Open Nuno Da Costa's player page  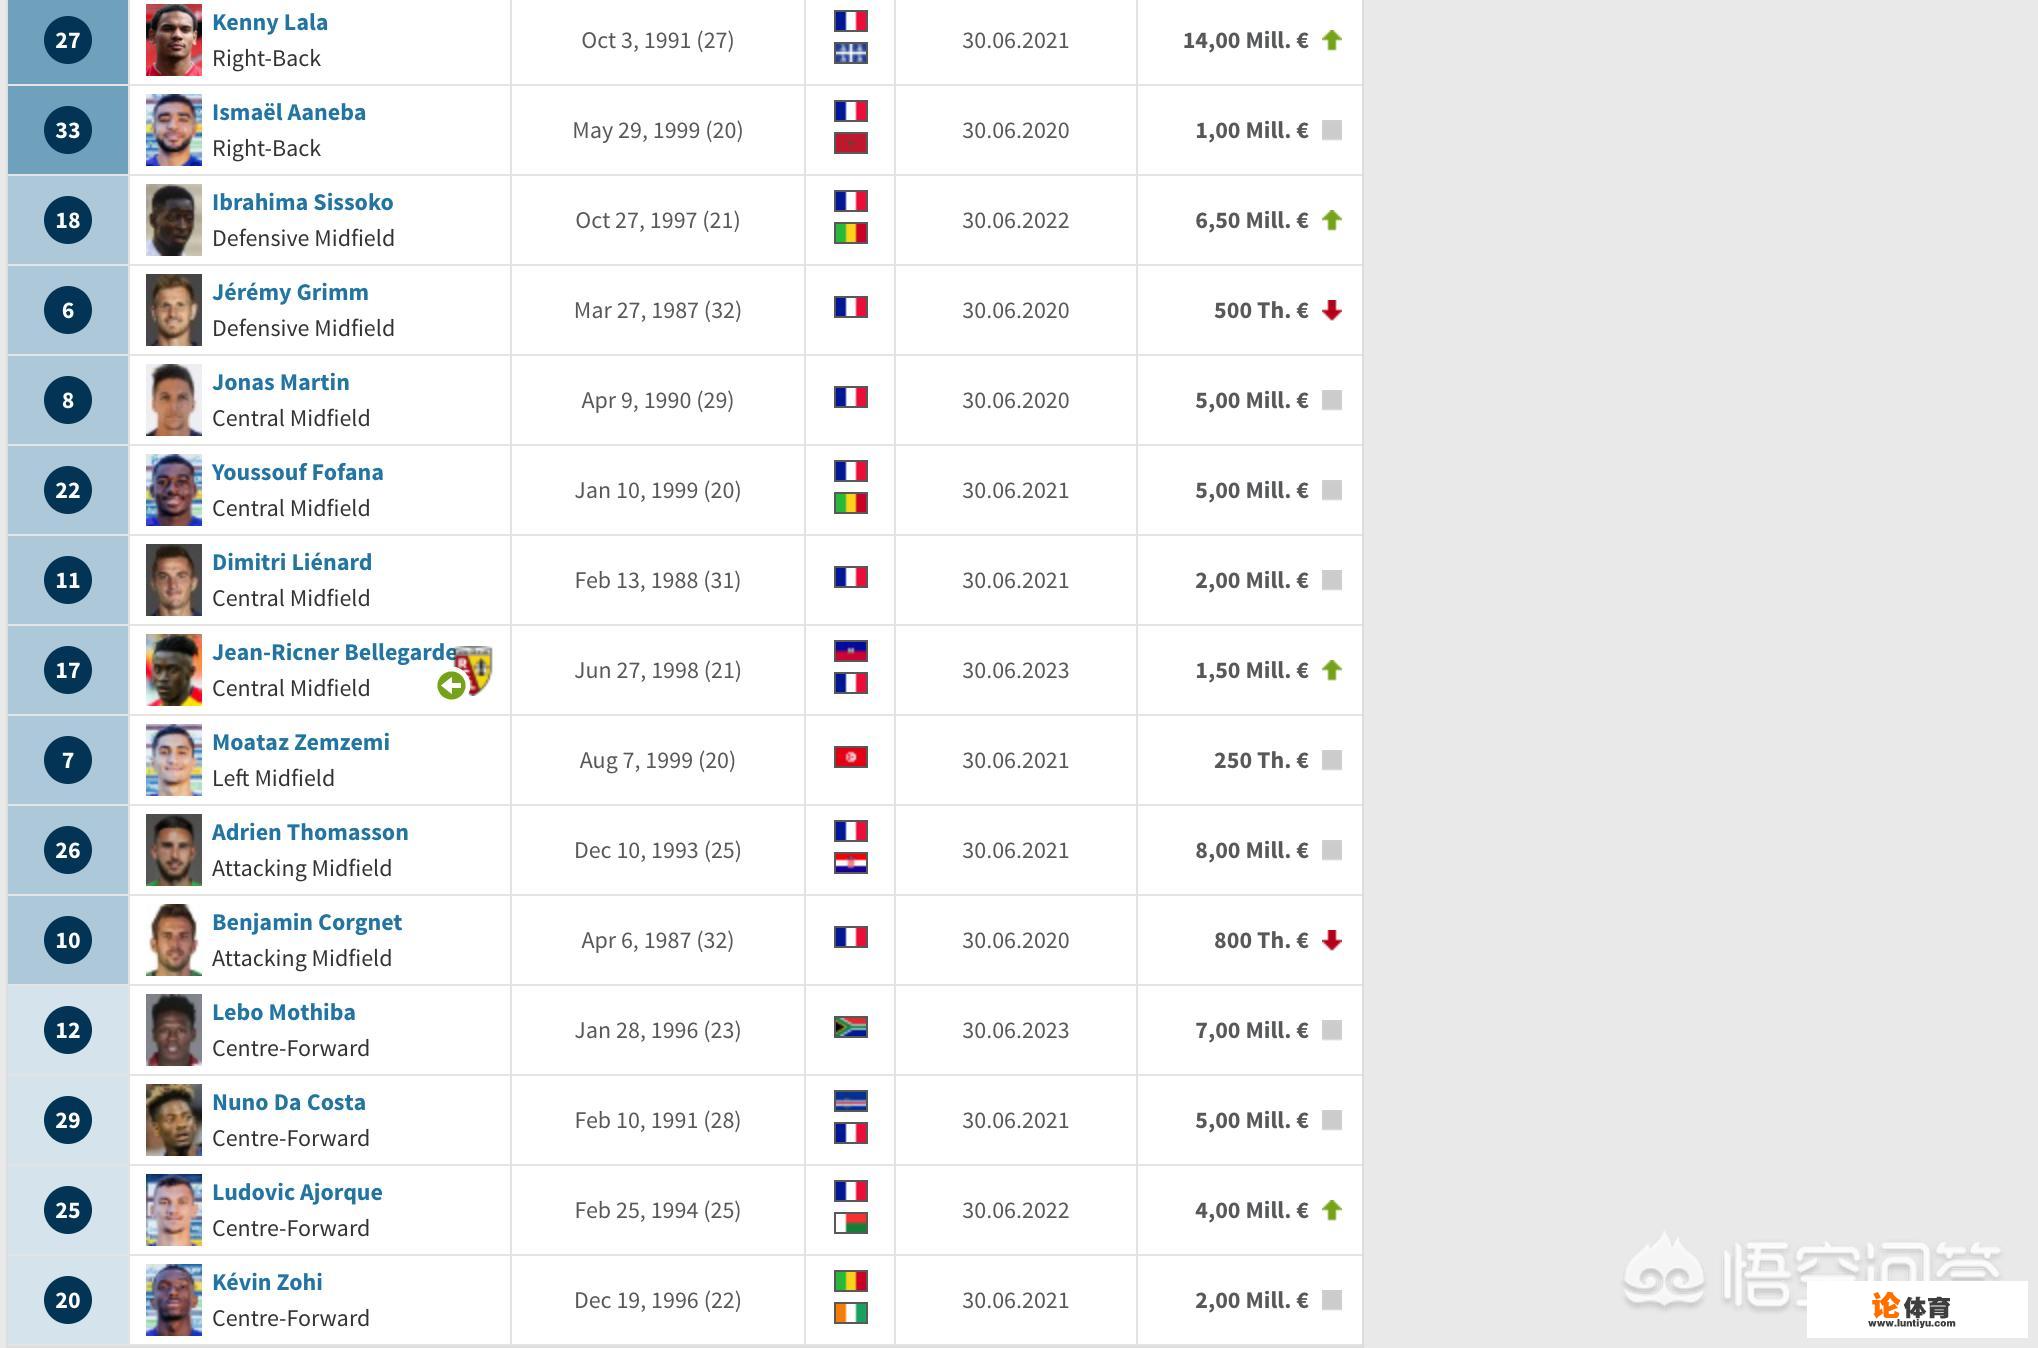288,1102
